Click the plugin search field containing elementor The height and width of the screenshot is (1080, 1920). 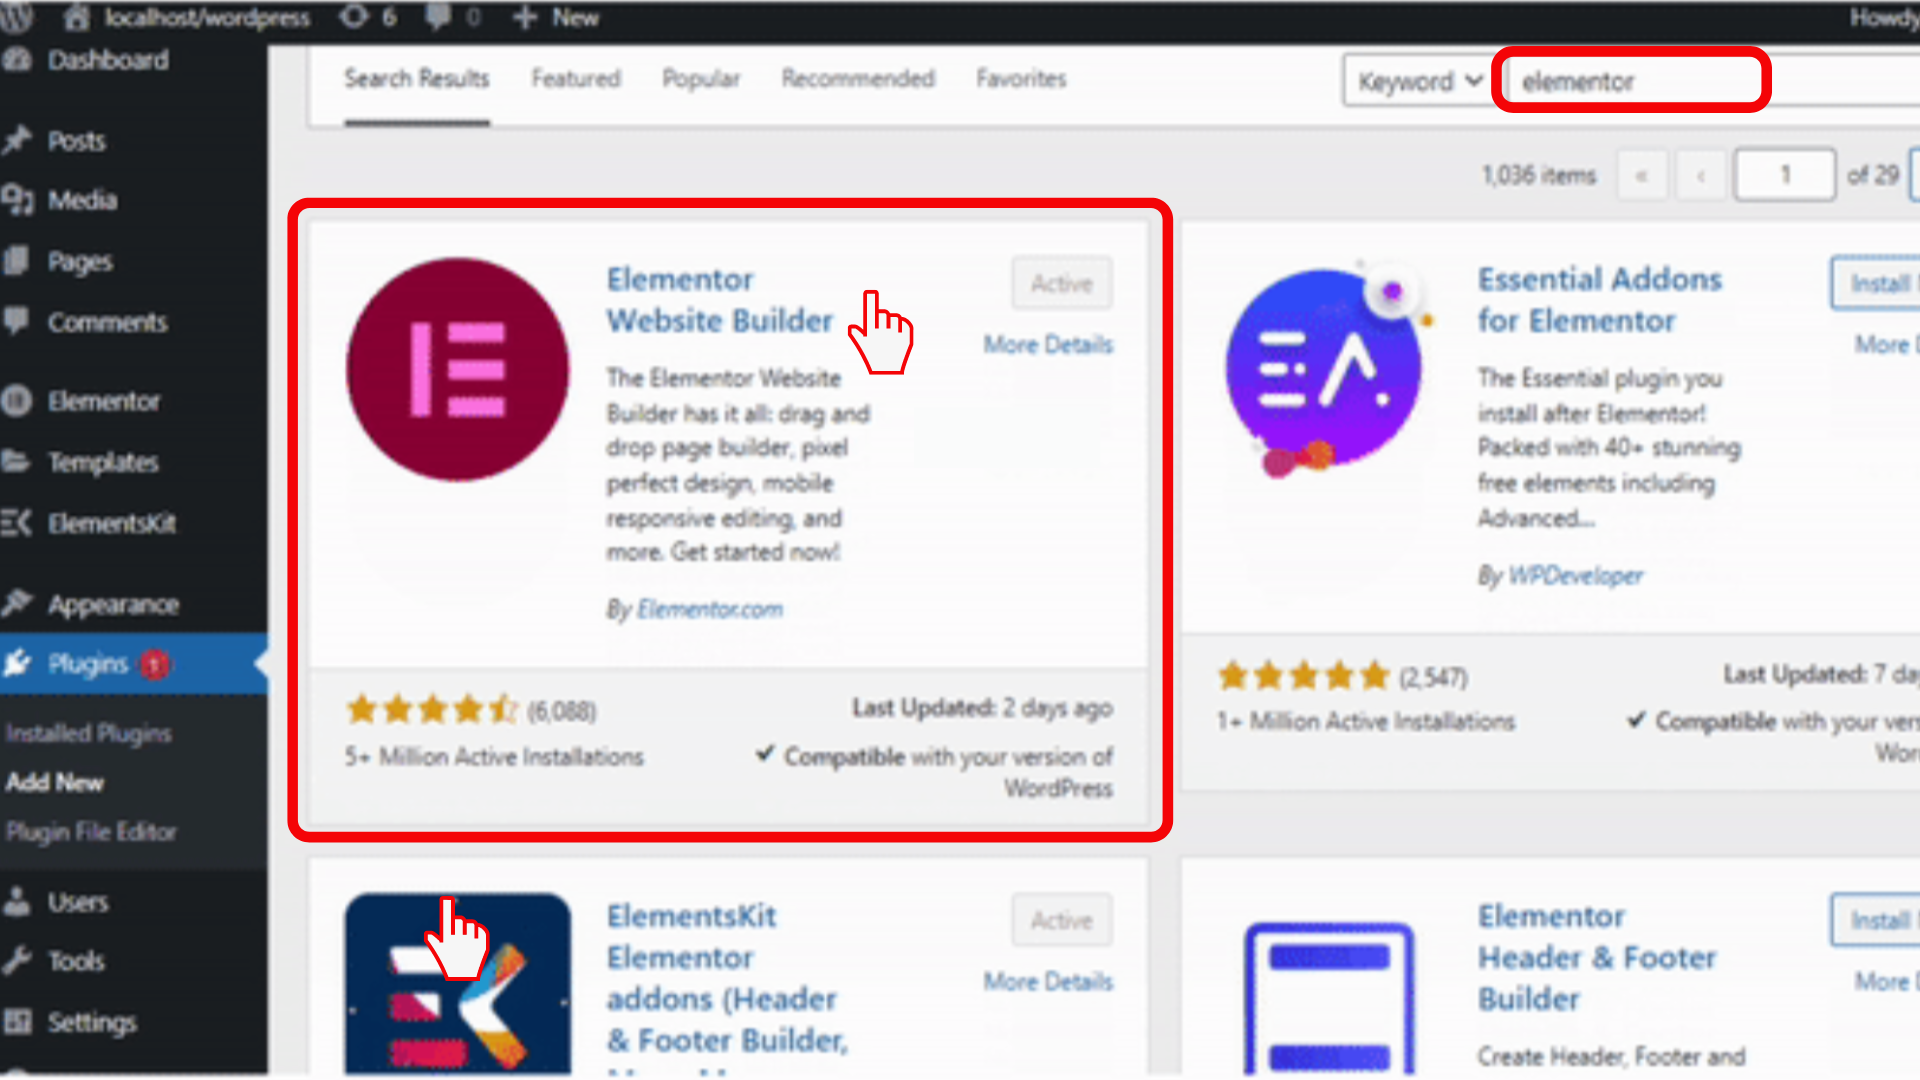point(1712,81)
